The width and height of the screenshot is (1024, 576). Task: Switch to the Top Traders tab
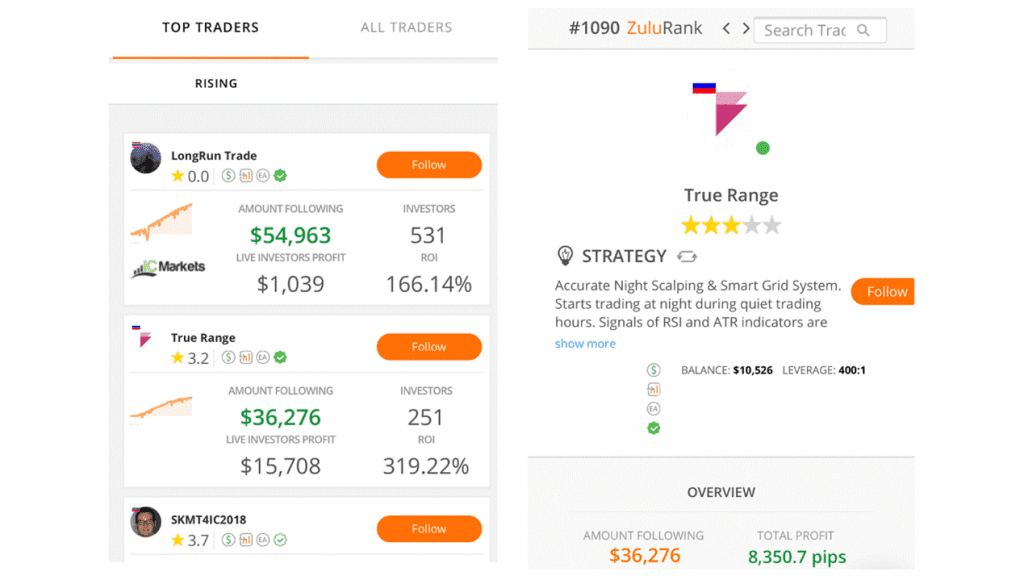pyautogui.click(x=210, y=28)
